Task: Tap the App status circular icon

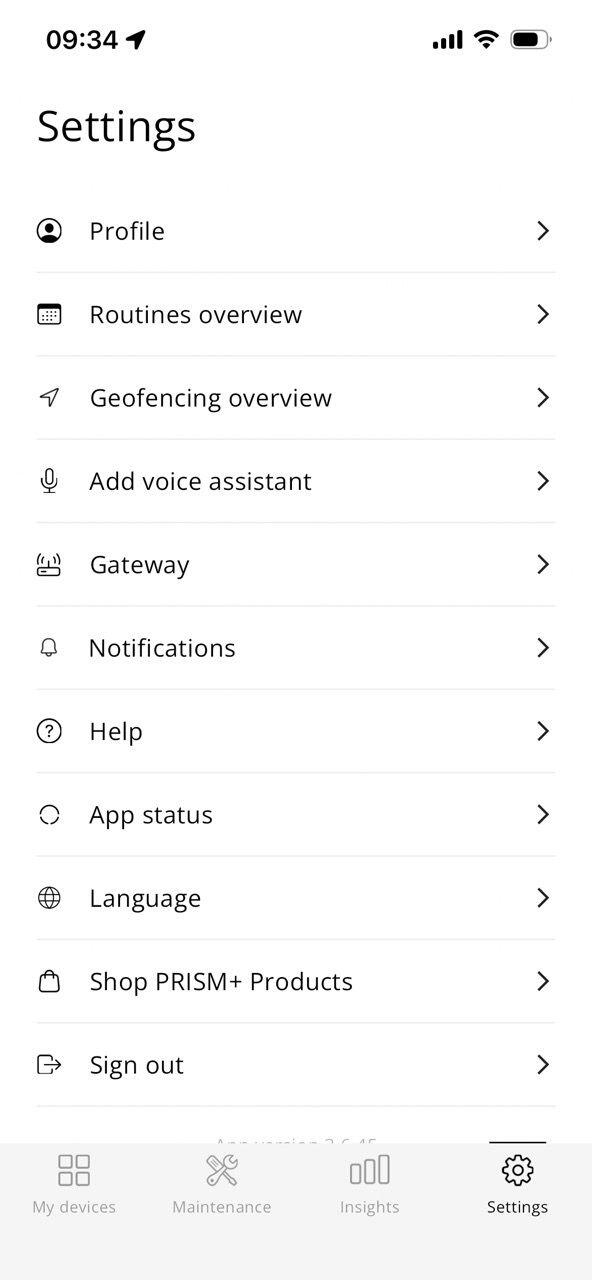Action: click(49, 815)
